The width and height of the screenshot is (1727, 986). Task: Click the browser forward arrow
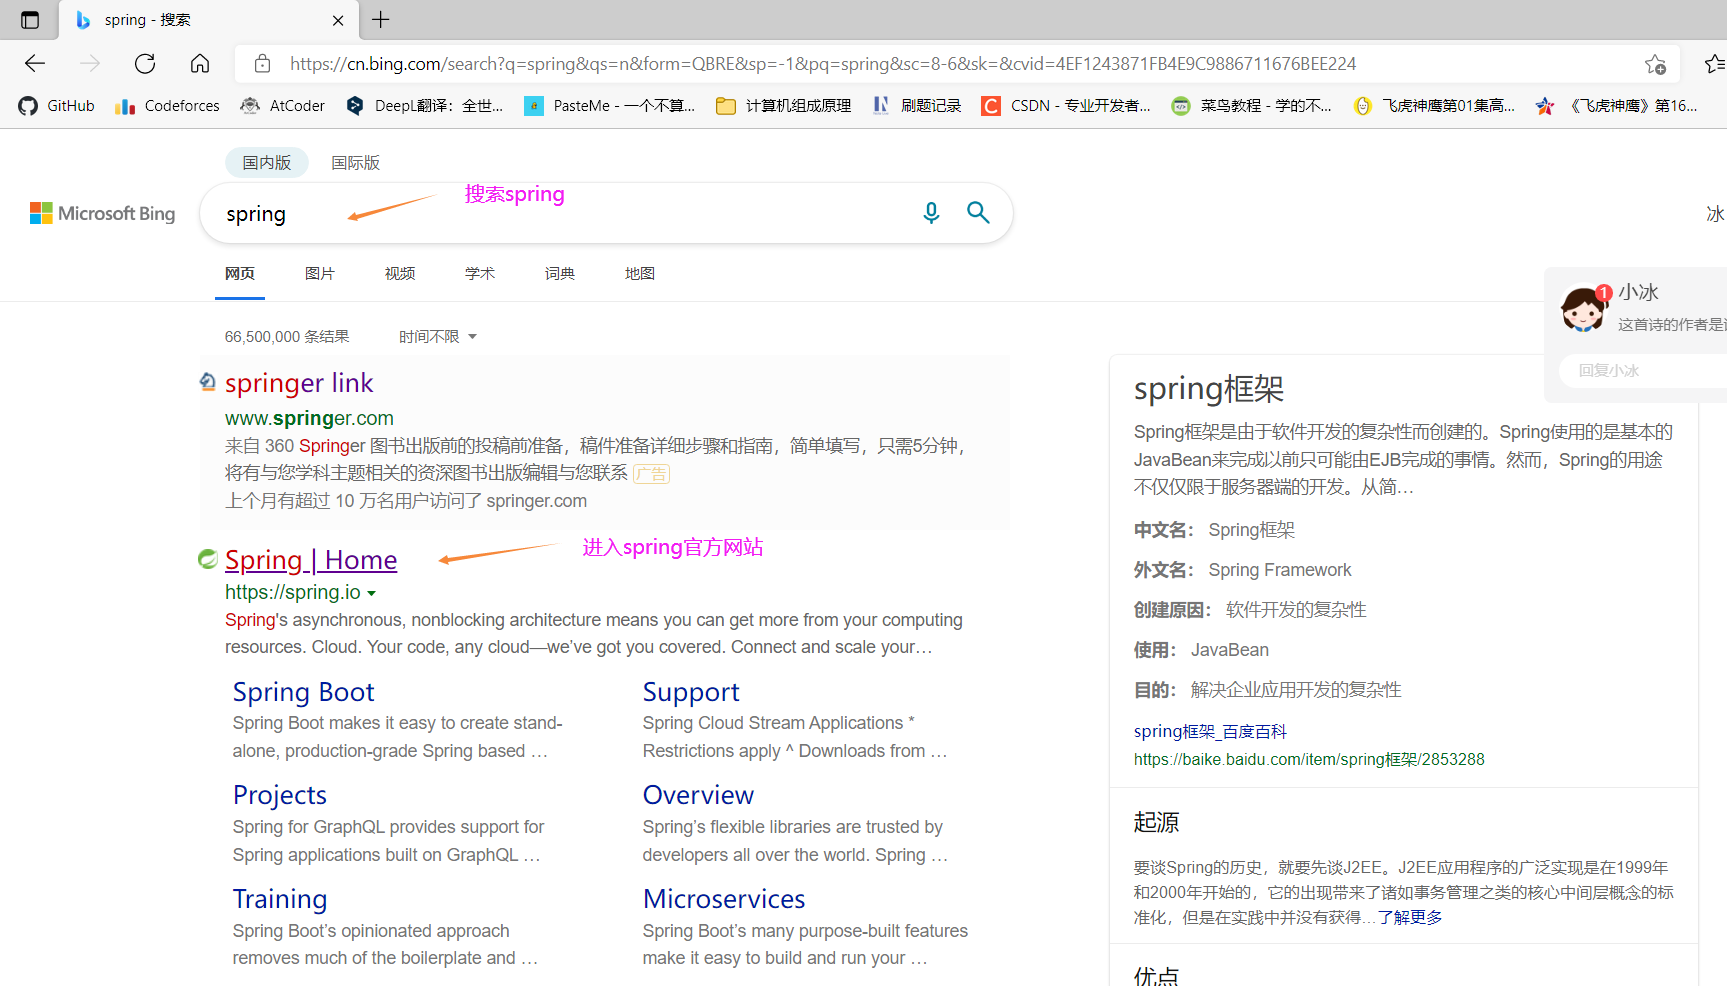point(90,64)
